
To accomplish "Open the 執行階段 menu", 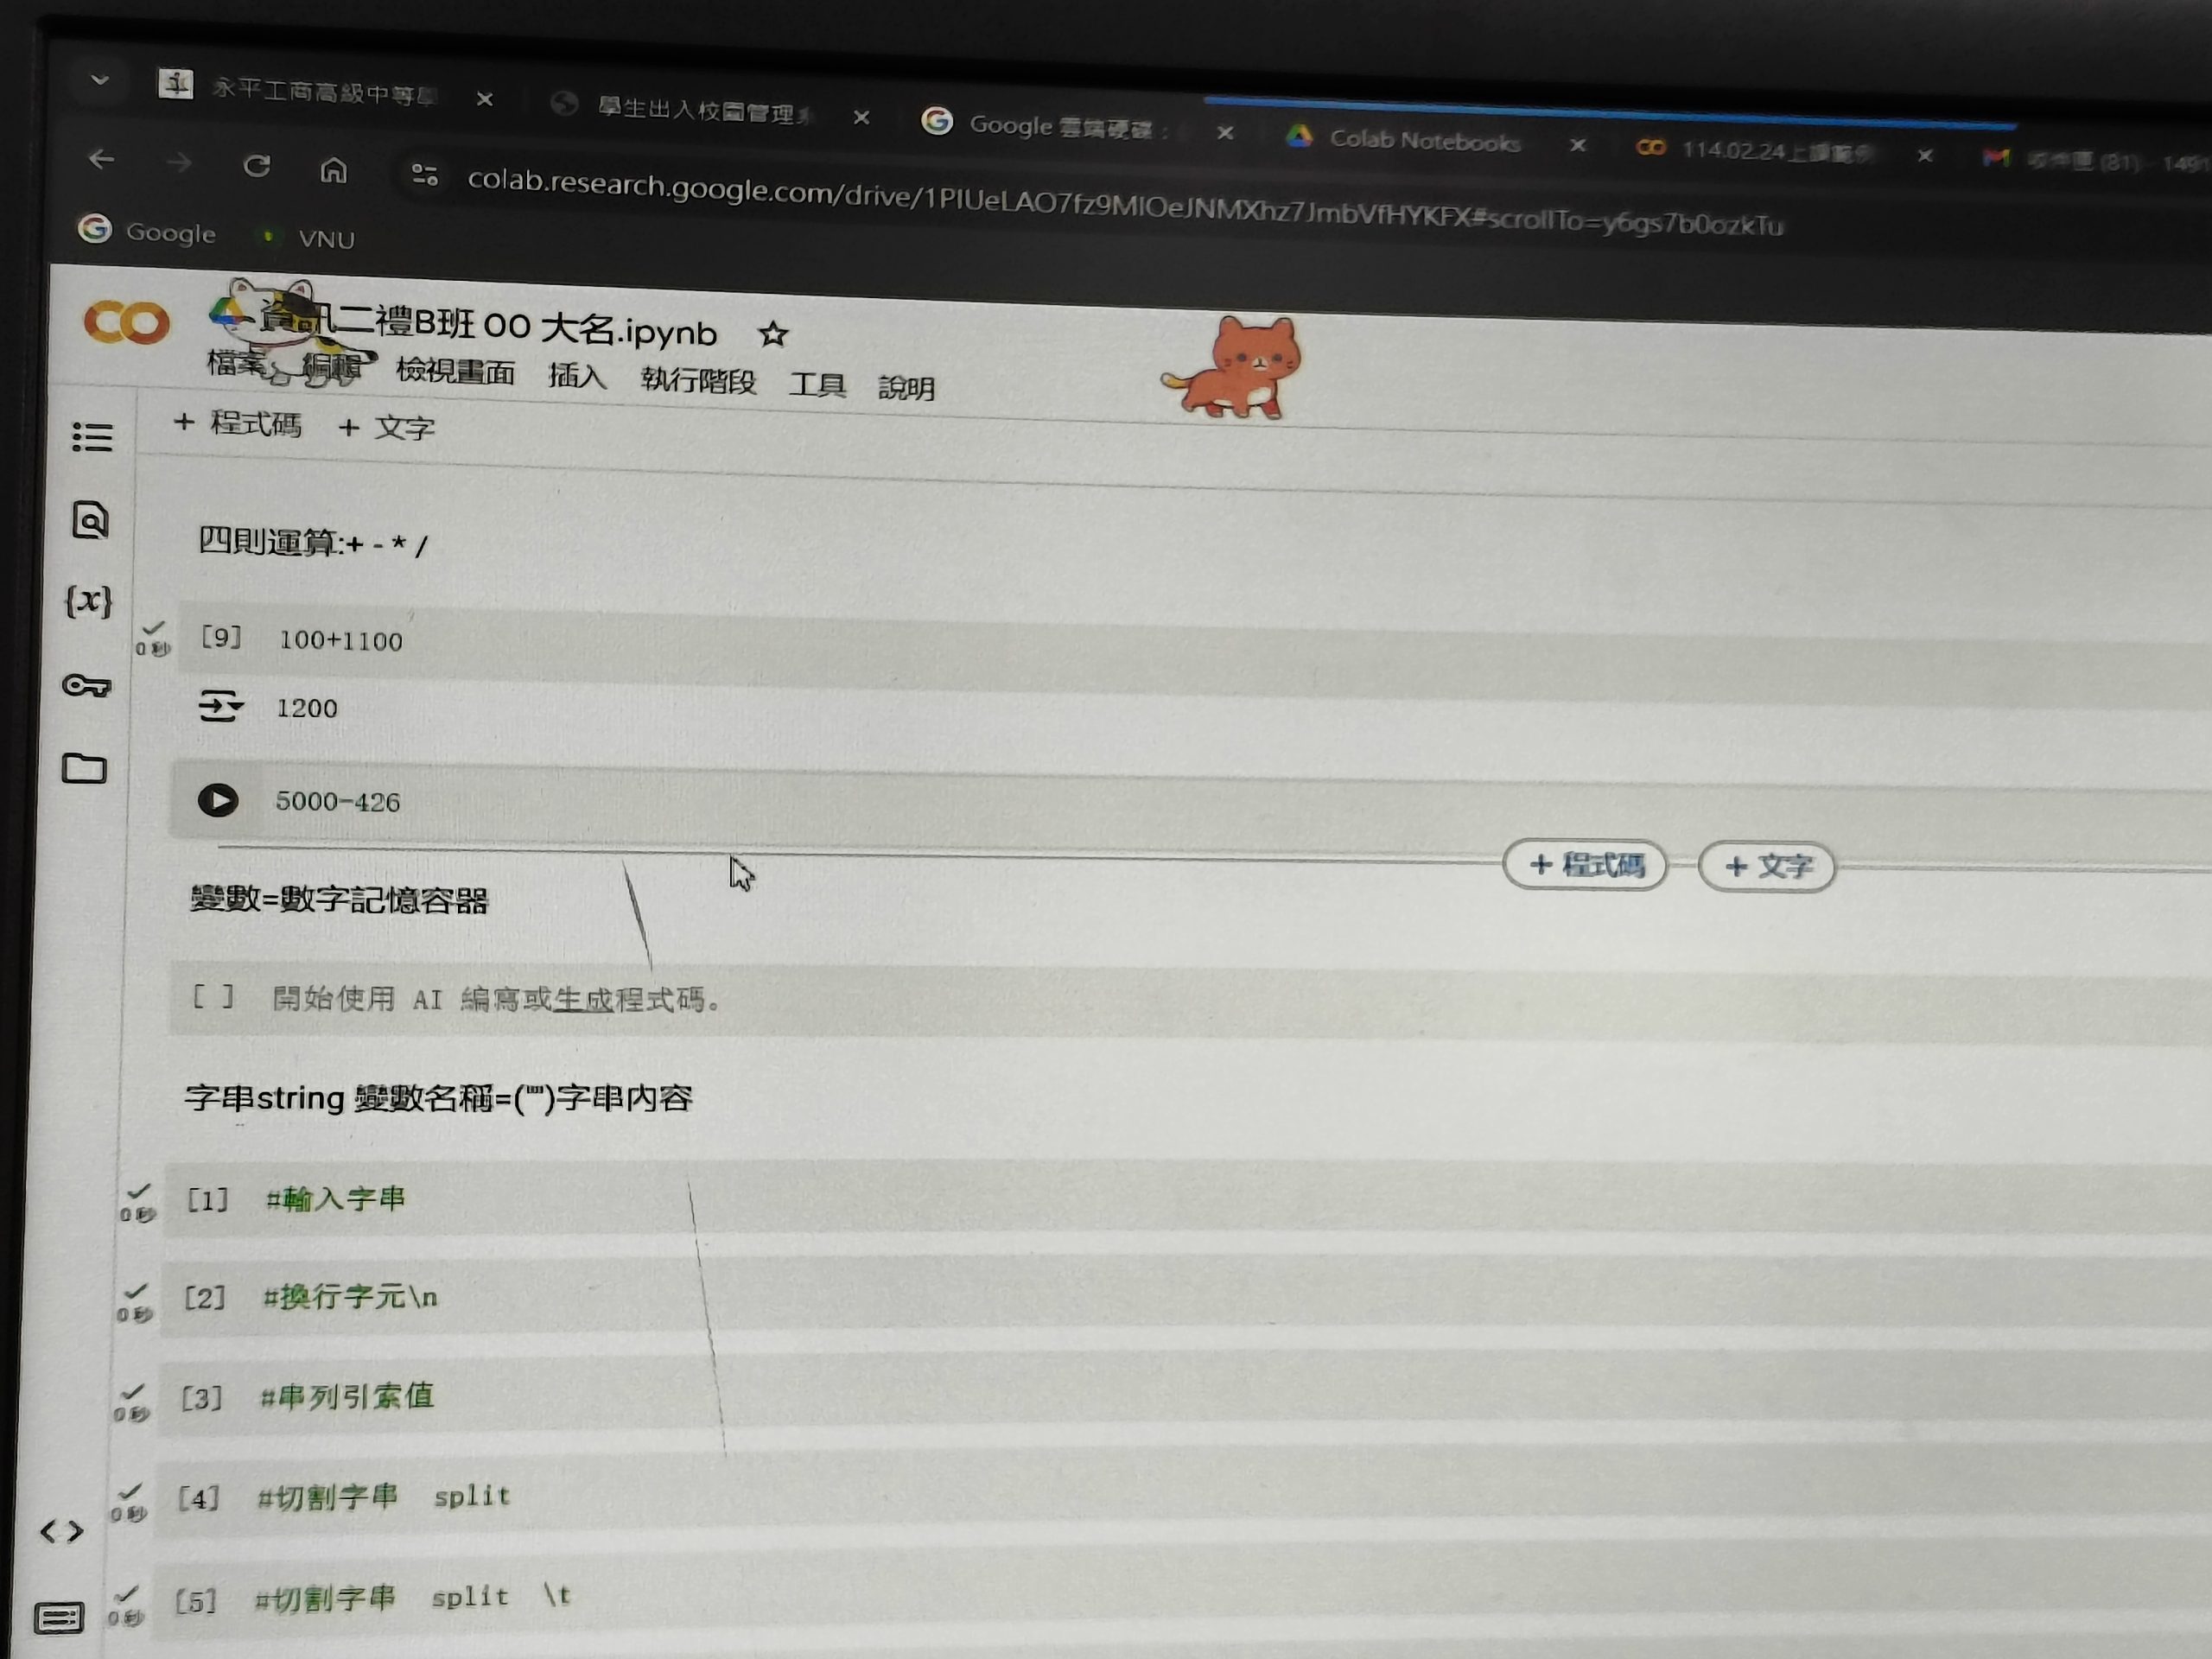I will 698,381.
